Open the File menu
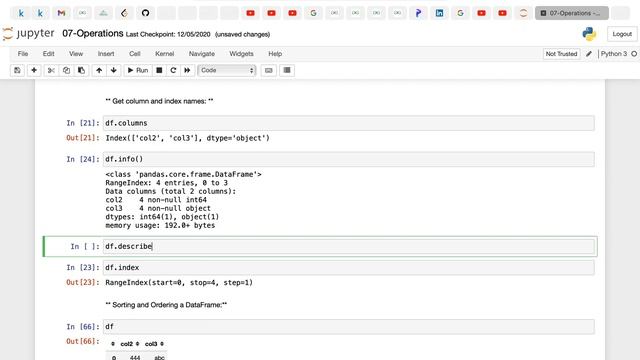 [x=23, y=53]
